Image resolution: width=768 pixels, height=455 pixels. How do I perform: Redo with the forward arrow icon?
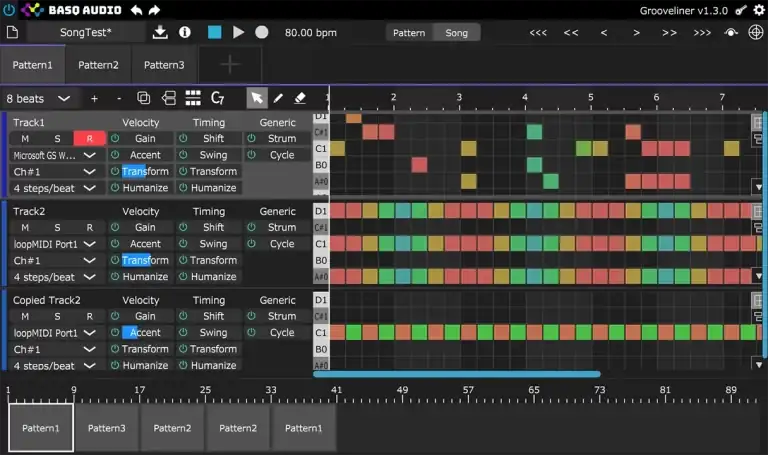pyautogui.click(x=154, y=10)
